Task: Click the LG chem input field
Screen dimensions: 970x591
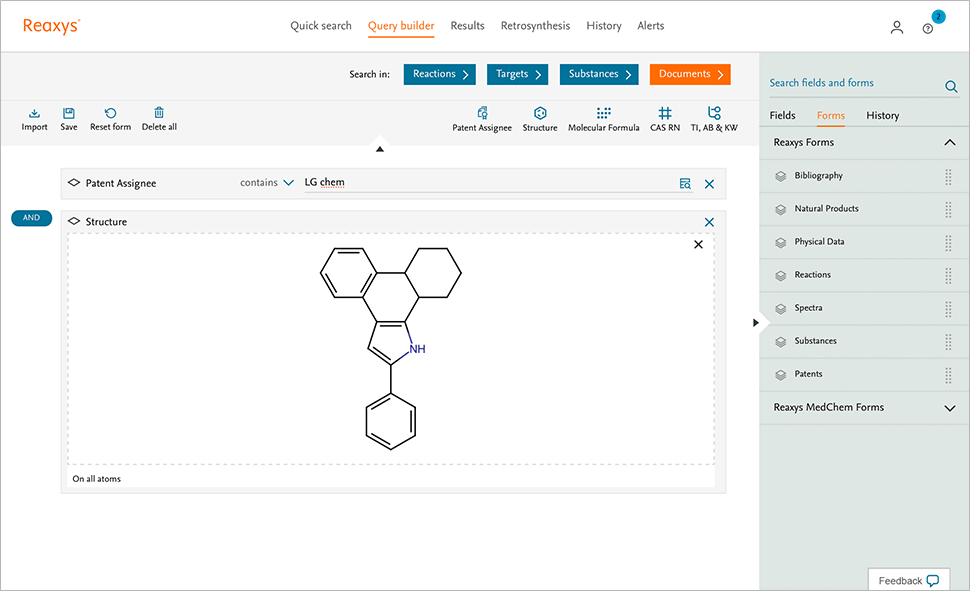Action: tap(400, 183)
